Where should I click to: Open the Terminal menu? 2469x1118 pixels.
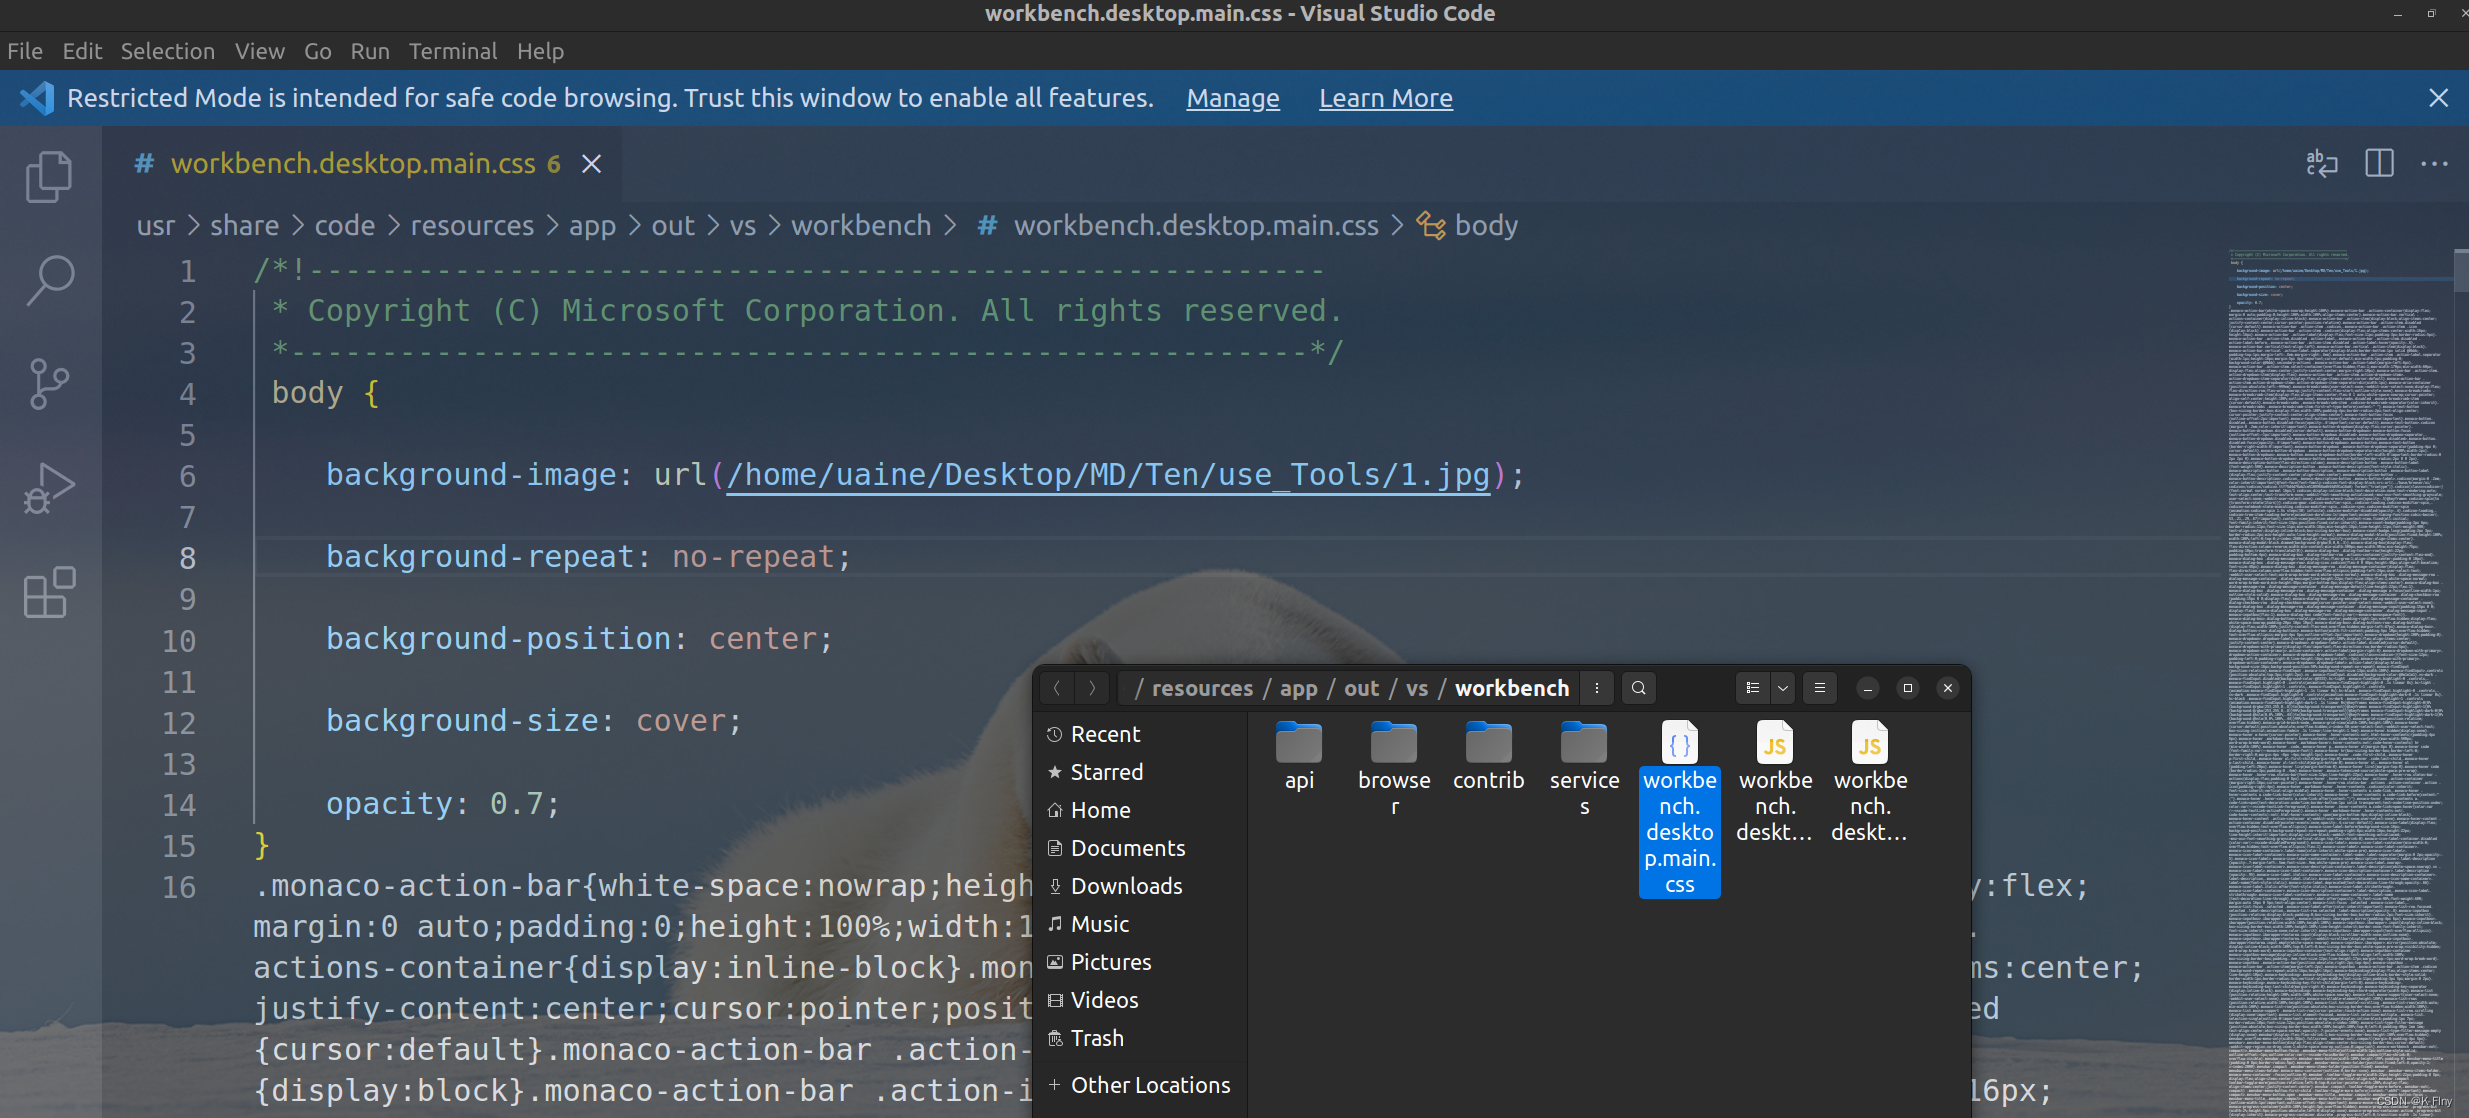452,51
